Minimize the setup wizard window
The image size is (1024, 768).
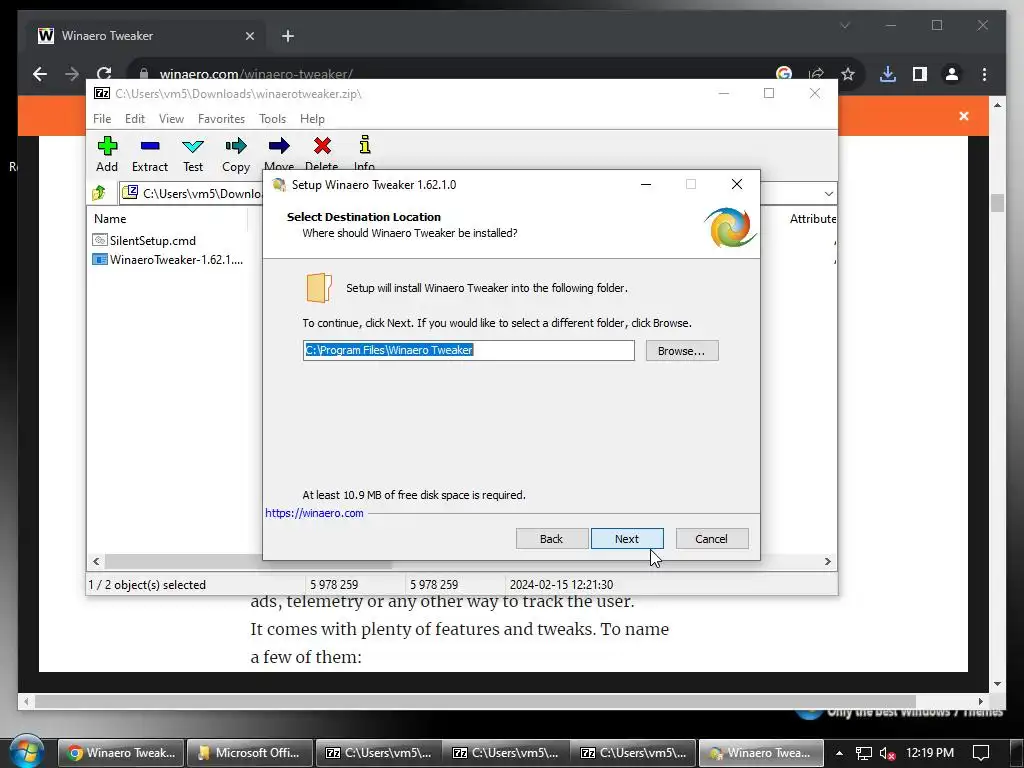[x=646, y=184]
